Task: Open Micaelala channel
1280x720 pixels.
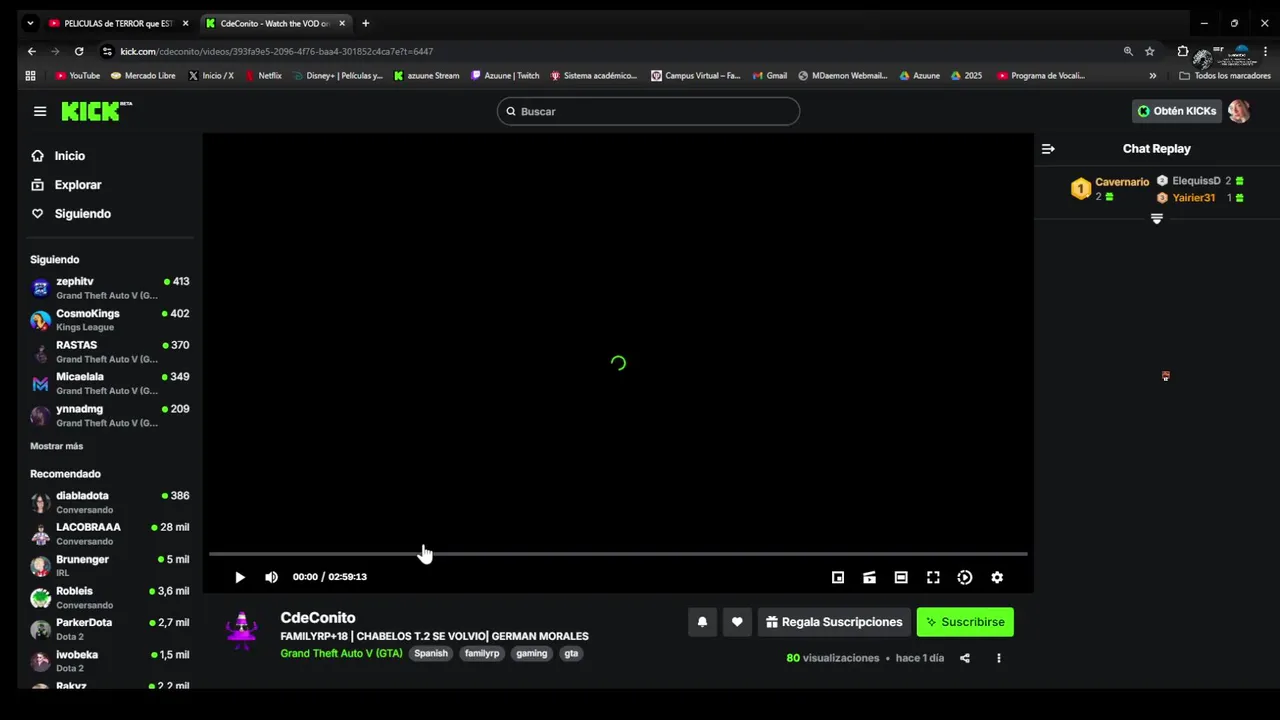Action: [x=110, y=384]
